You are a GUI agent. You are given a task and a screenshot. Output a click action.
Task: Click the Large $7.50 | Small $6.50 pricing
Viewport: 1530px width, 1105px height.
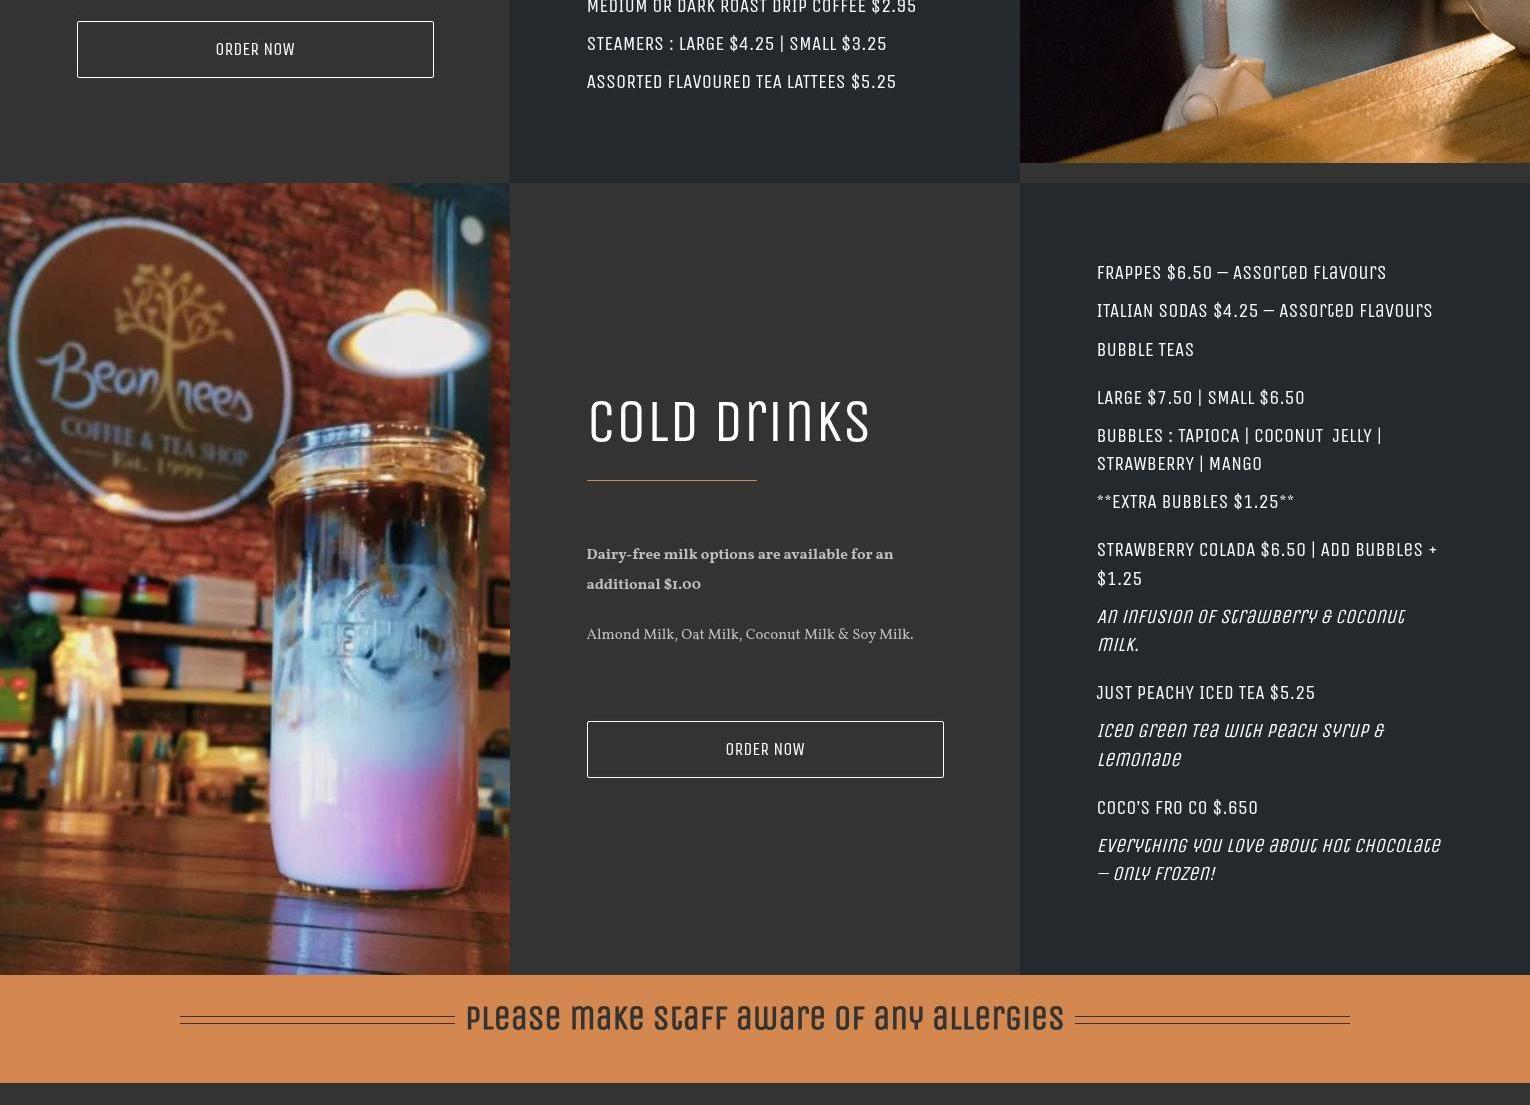click(x=1200, y=397)
